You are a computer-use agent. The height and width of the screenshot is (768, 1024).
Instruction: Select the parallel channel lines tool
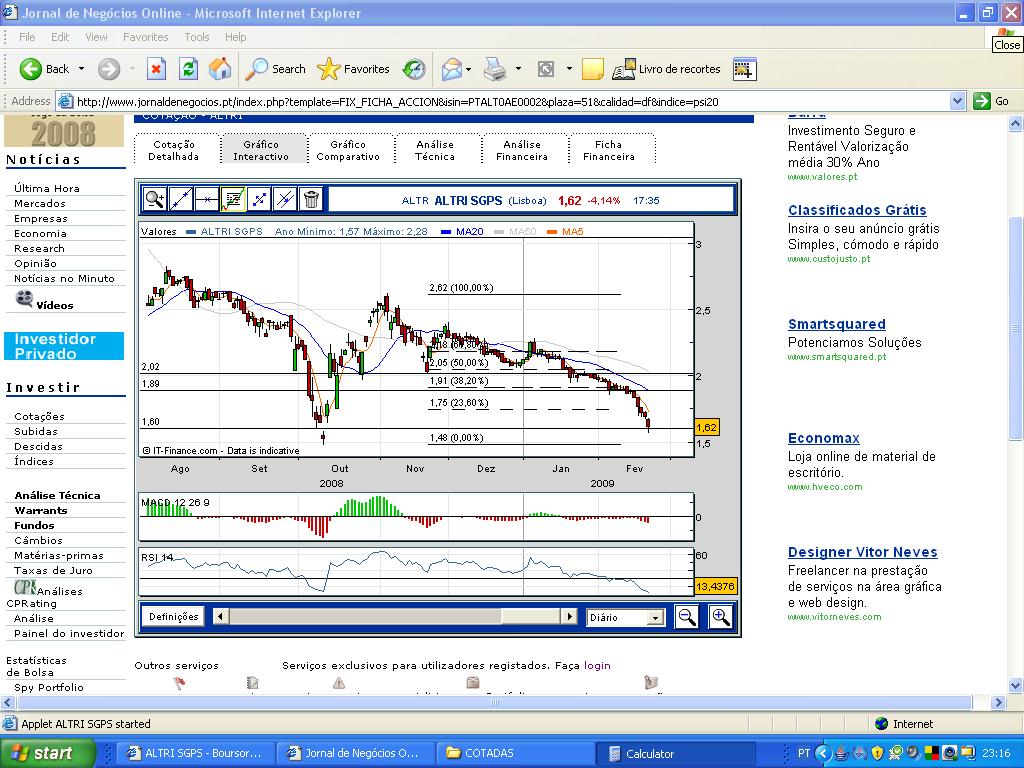285,199
